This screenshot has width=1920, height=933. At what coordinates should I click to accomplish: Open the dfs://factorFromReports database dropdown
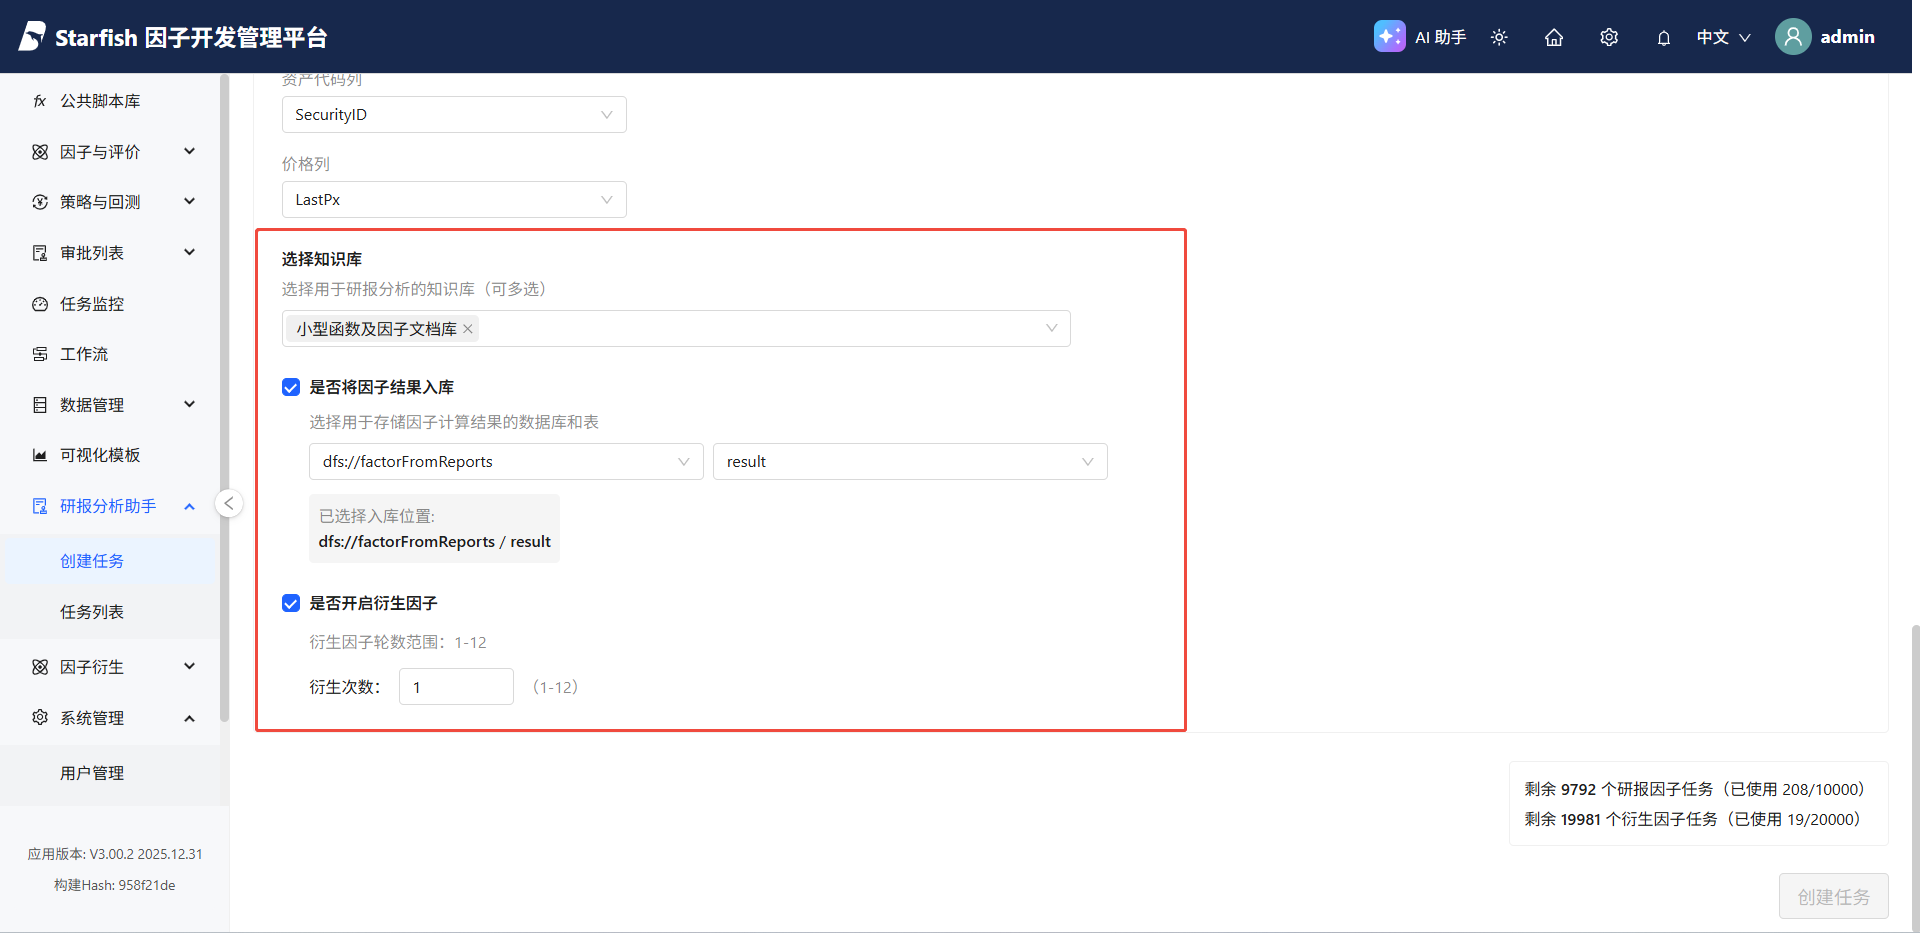pos(506,462)
